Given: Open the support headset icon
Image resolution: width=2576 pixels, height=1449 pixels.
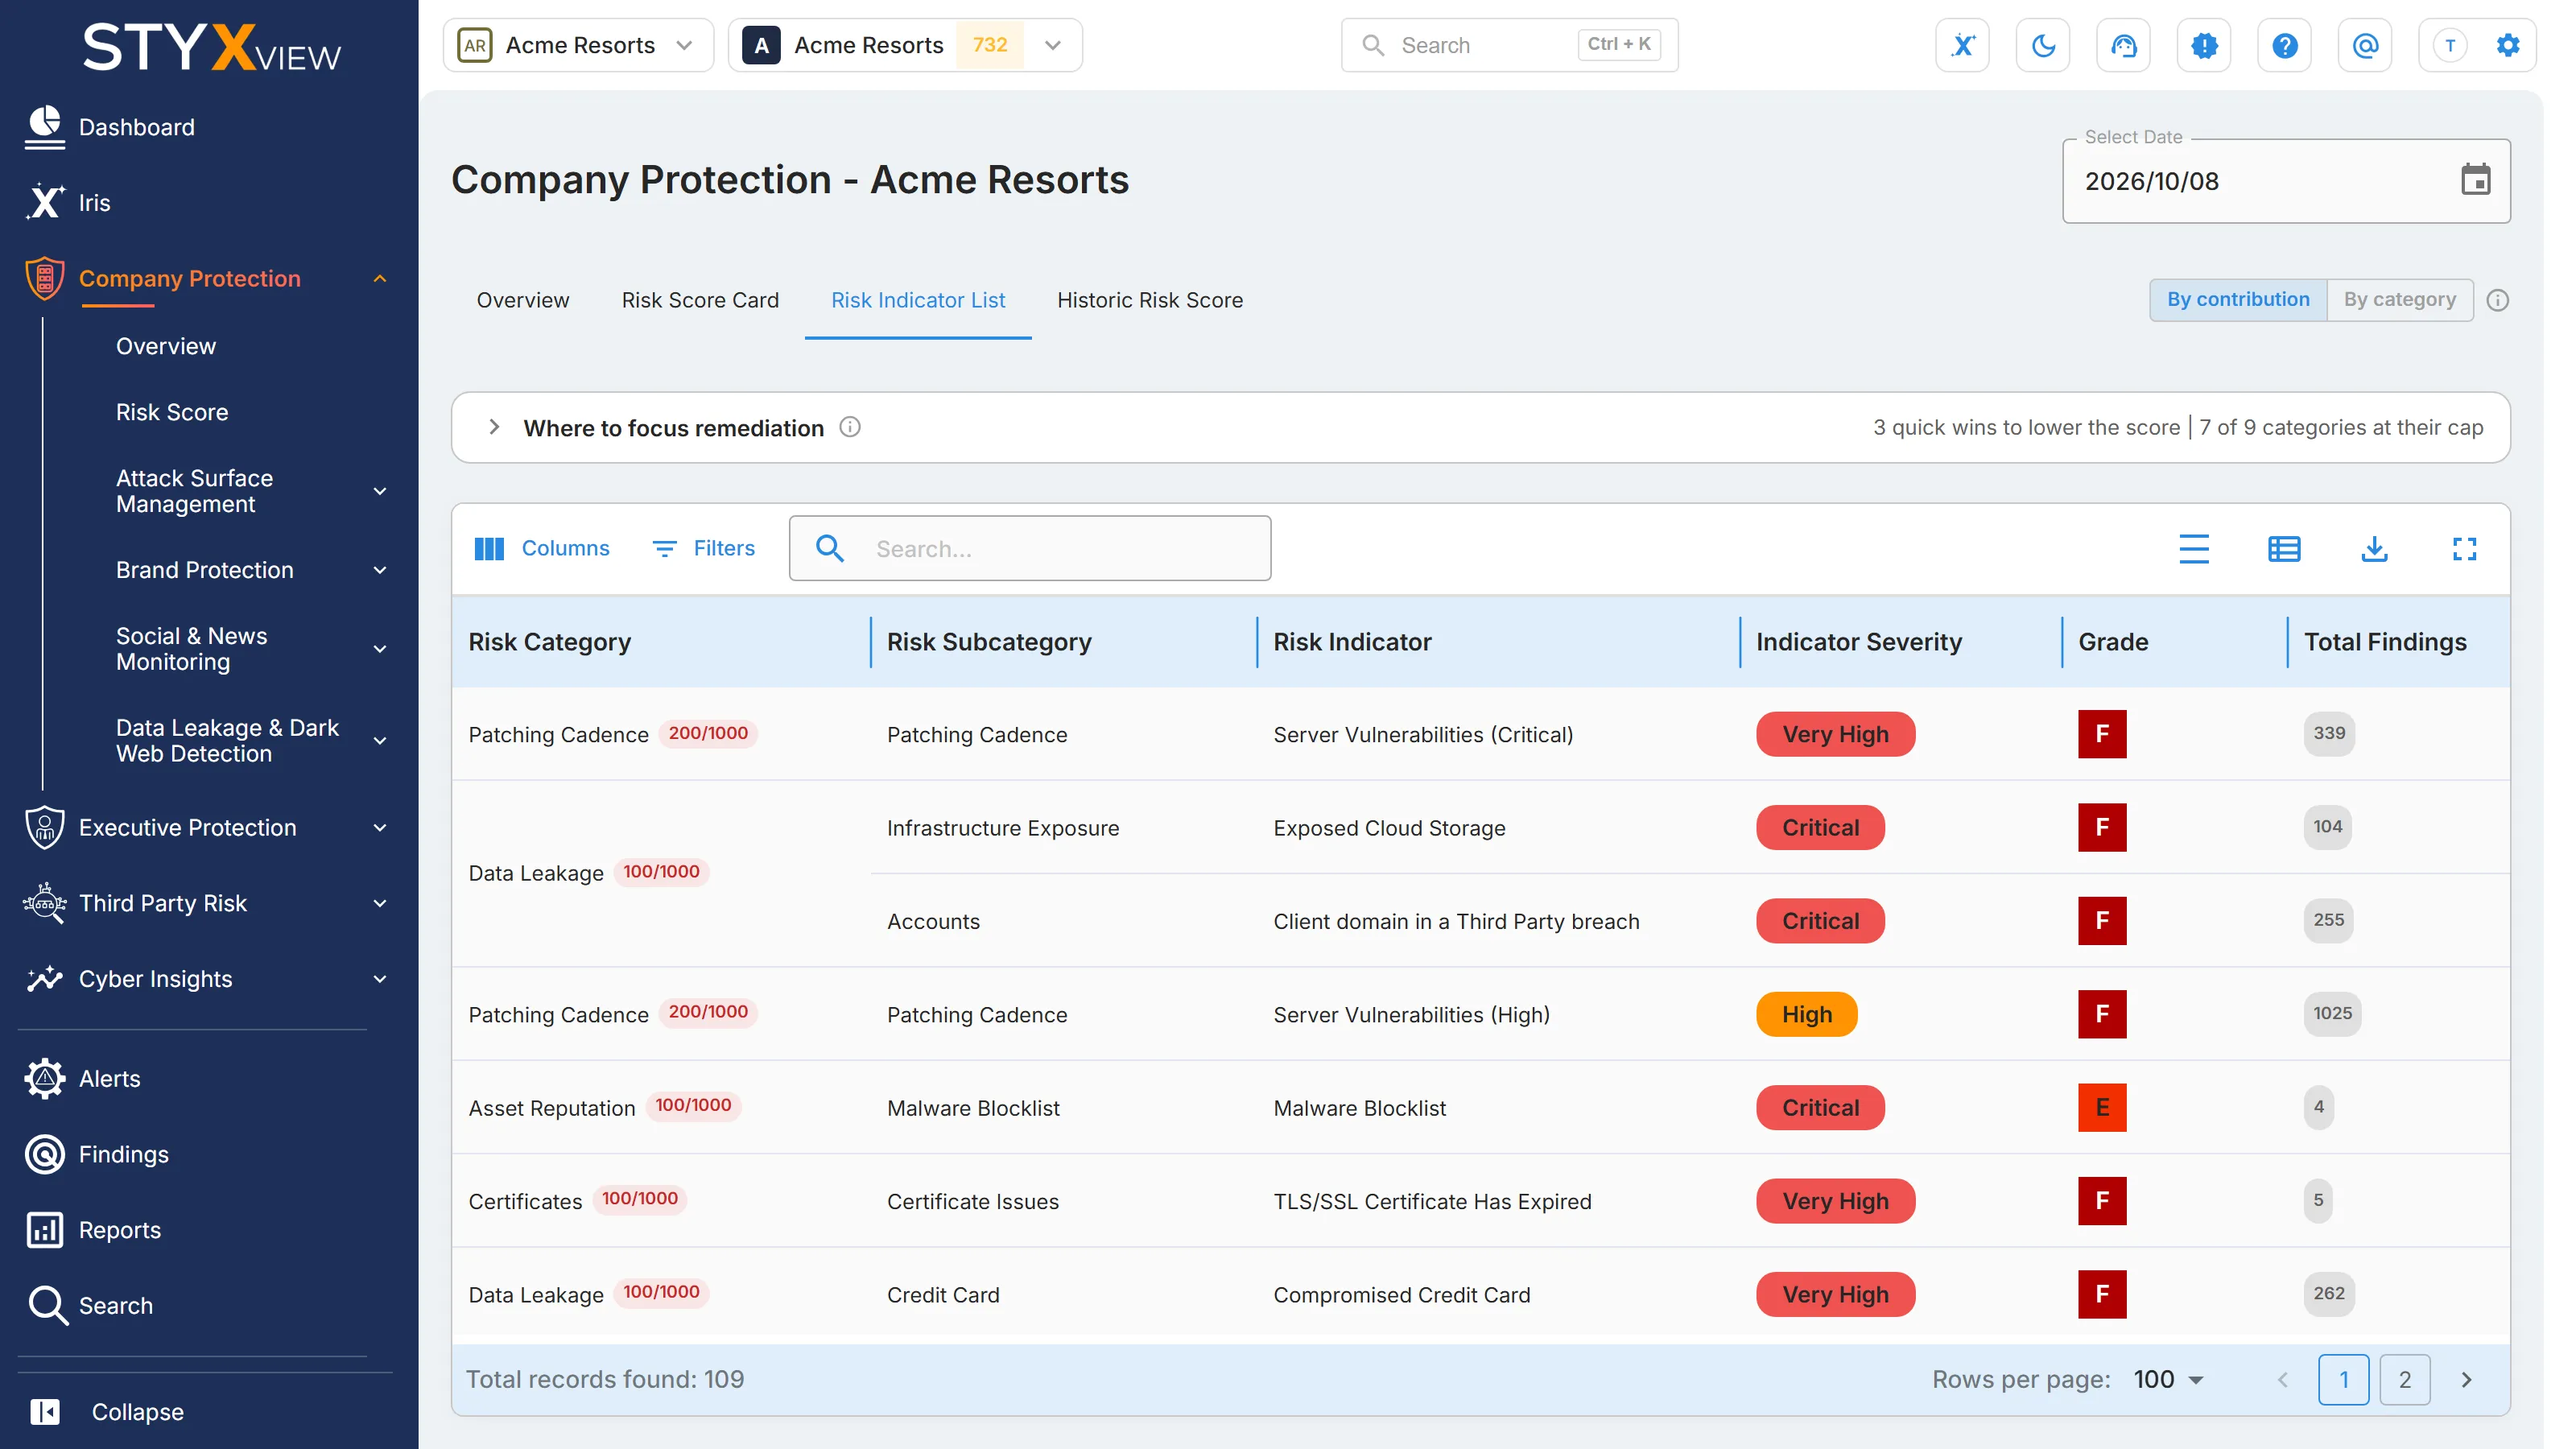Looking at the screenshot, I should click(x=2123, y=45).
